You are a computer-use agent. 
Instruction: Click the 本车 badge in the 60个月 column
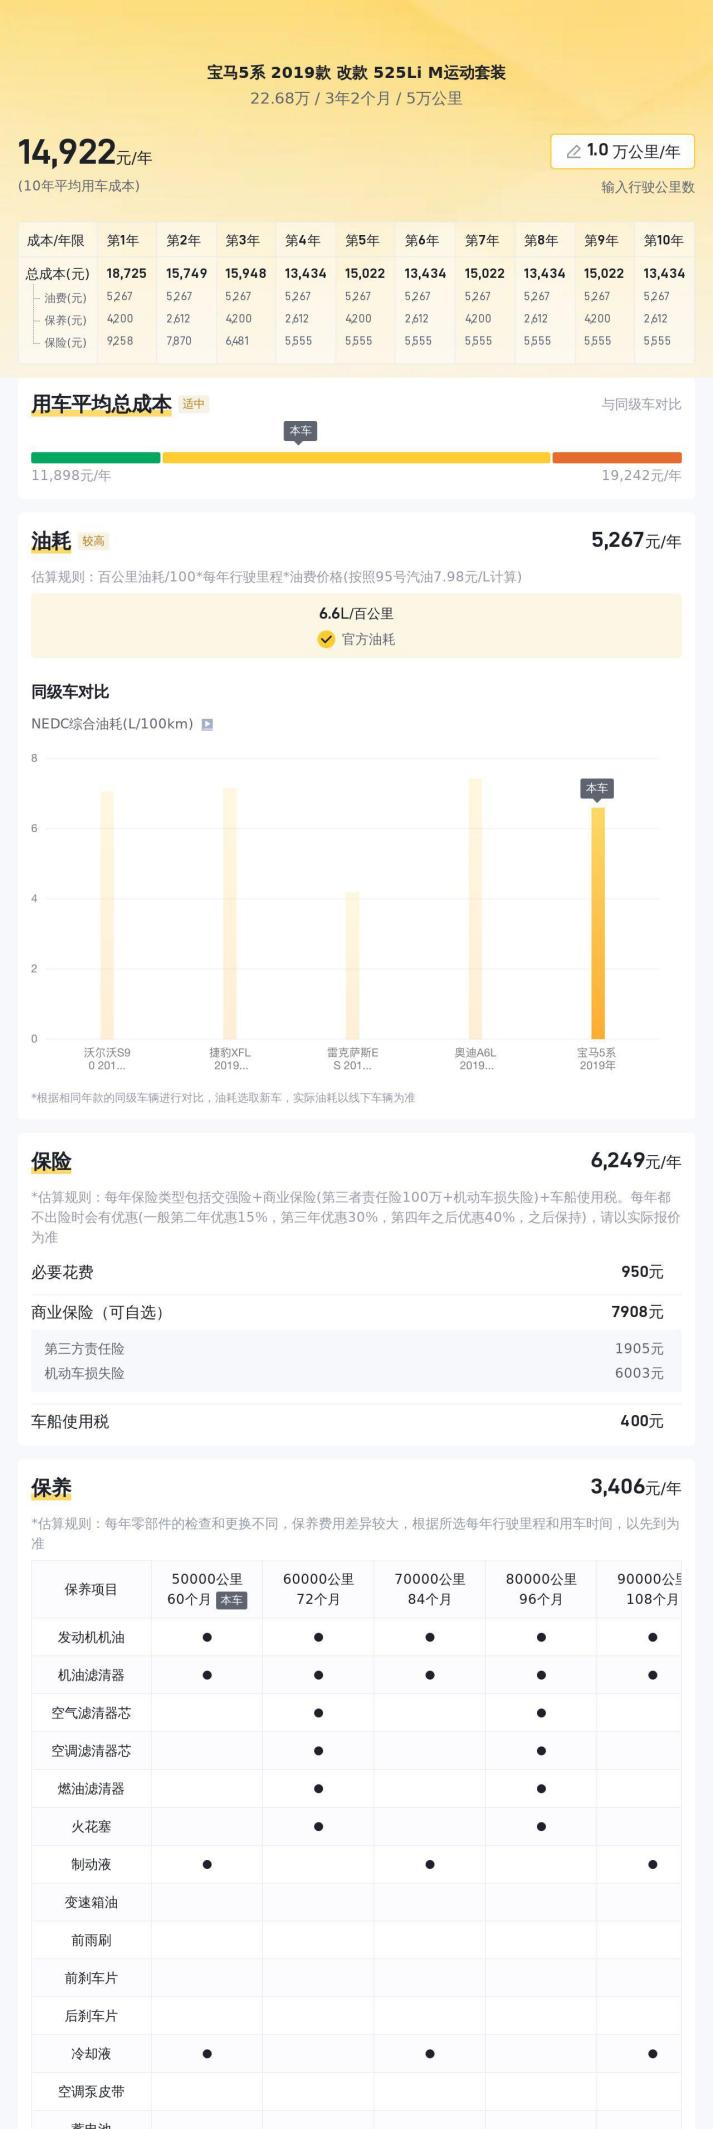coord(231,1600)
